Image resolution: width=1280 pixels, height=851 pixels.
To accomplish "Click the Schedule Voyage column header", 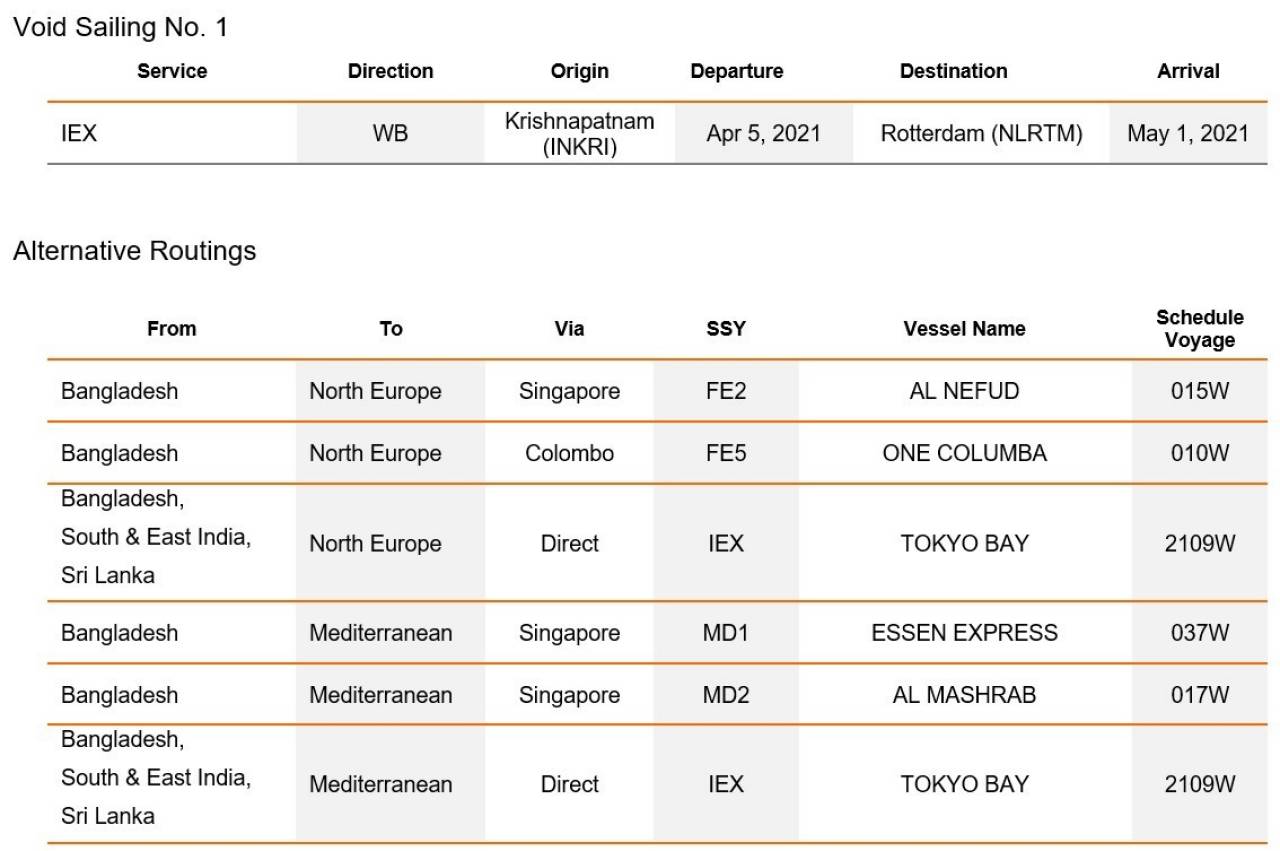I will tap(1199, 329).
